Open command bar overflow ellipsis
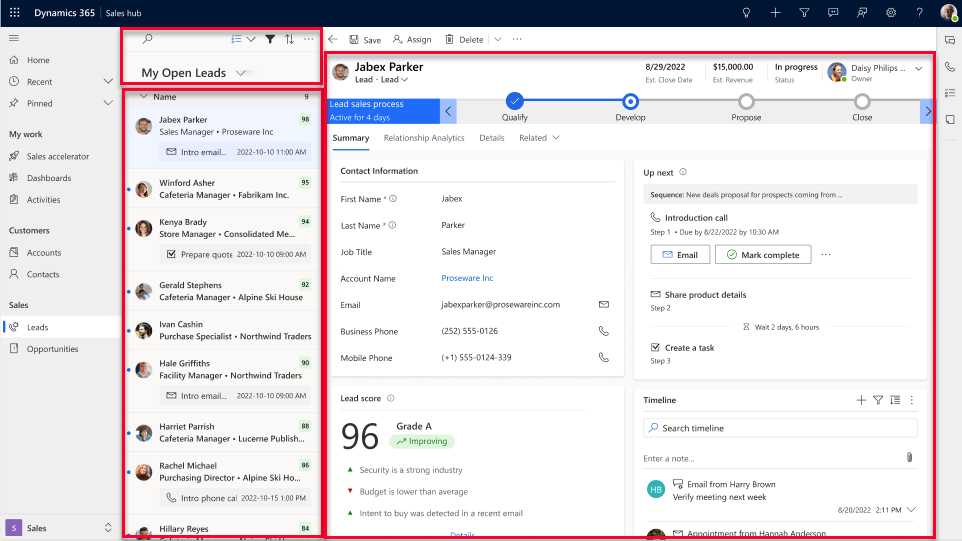 517,39
